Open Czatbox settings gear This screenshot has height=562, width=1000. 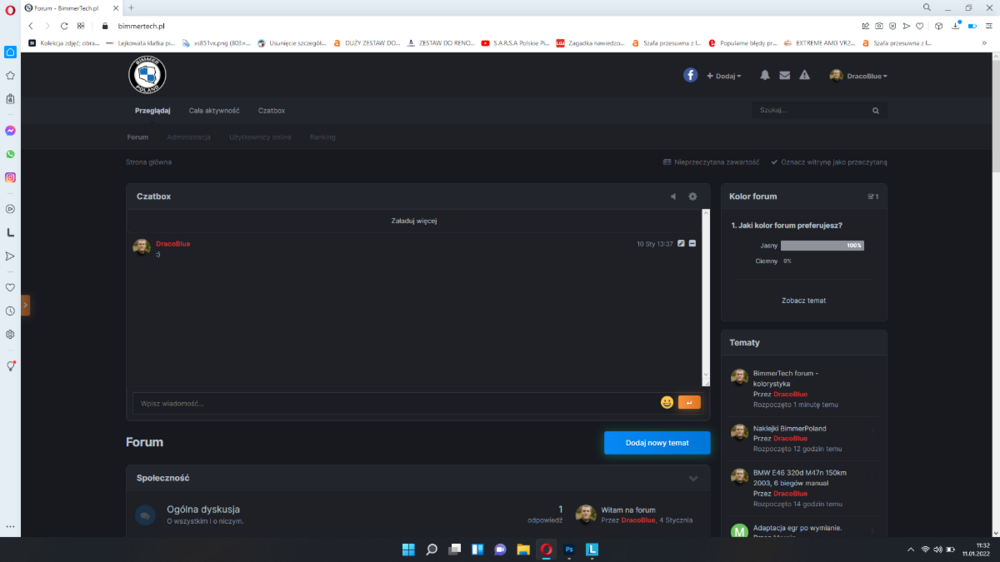[693, 196]
